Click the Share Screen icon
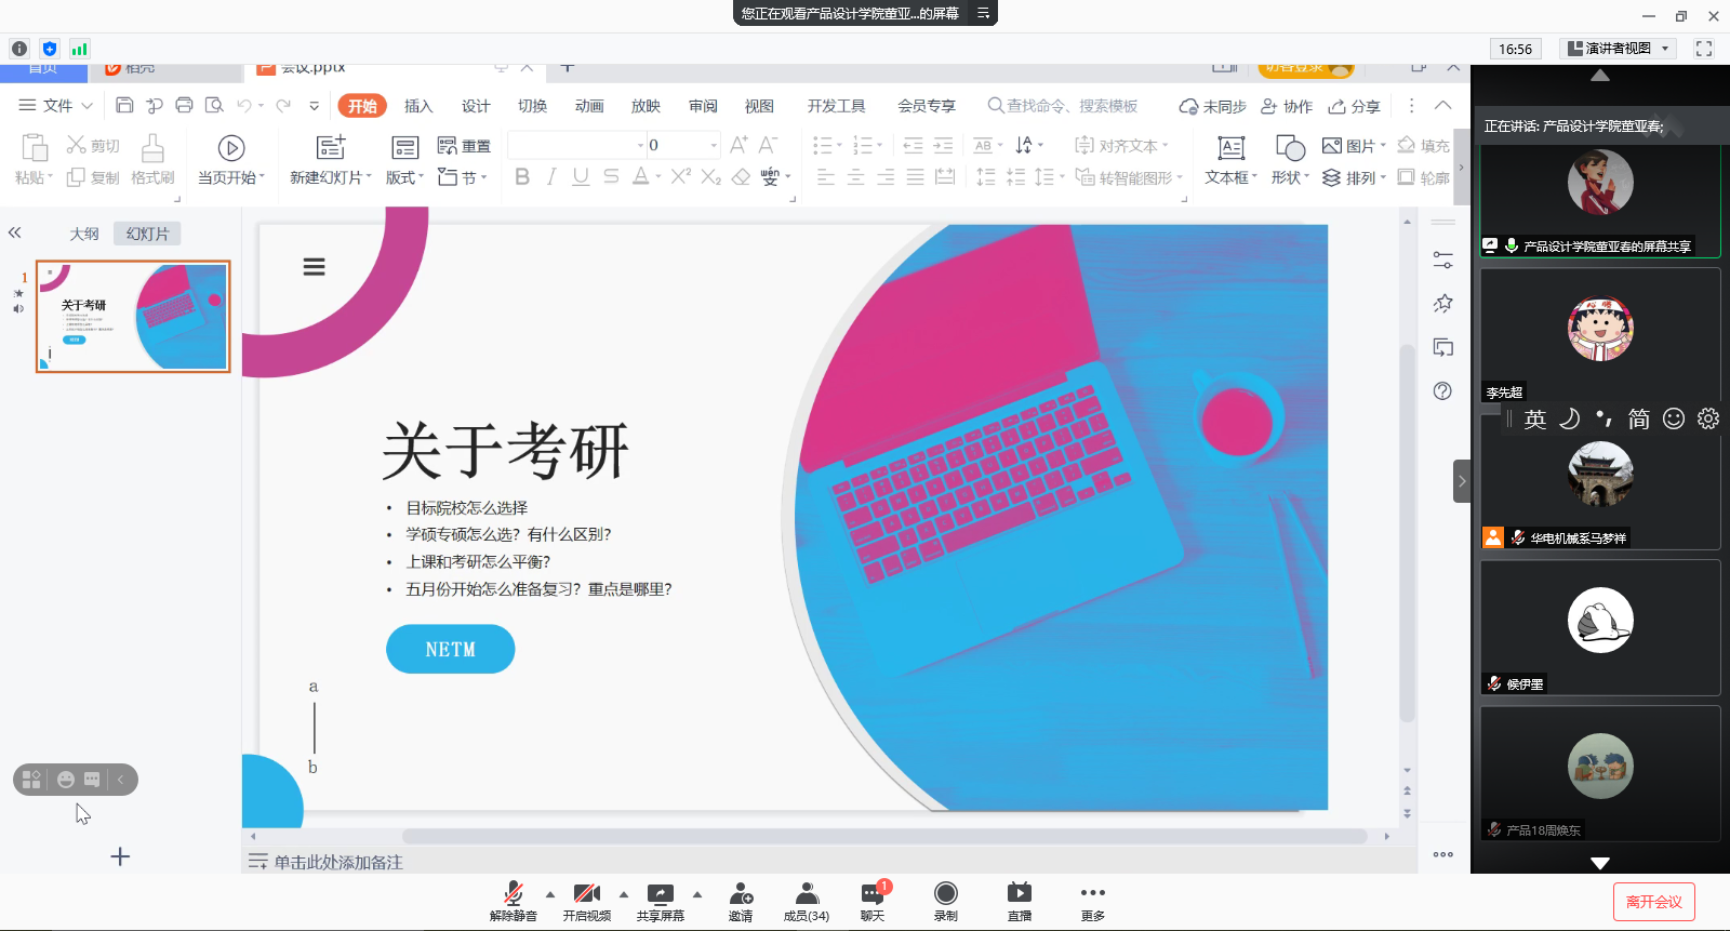Image resolution: width=1731 pixels, height=932 pixels. [660, 893]
